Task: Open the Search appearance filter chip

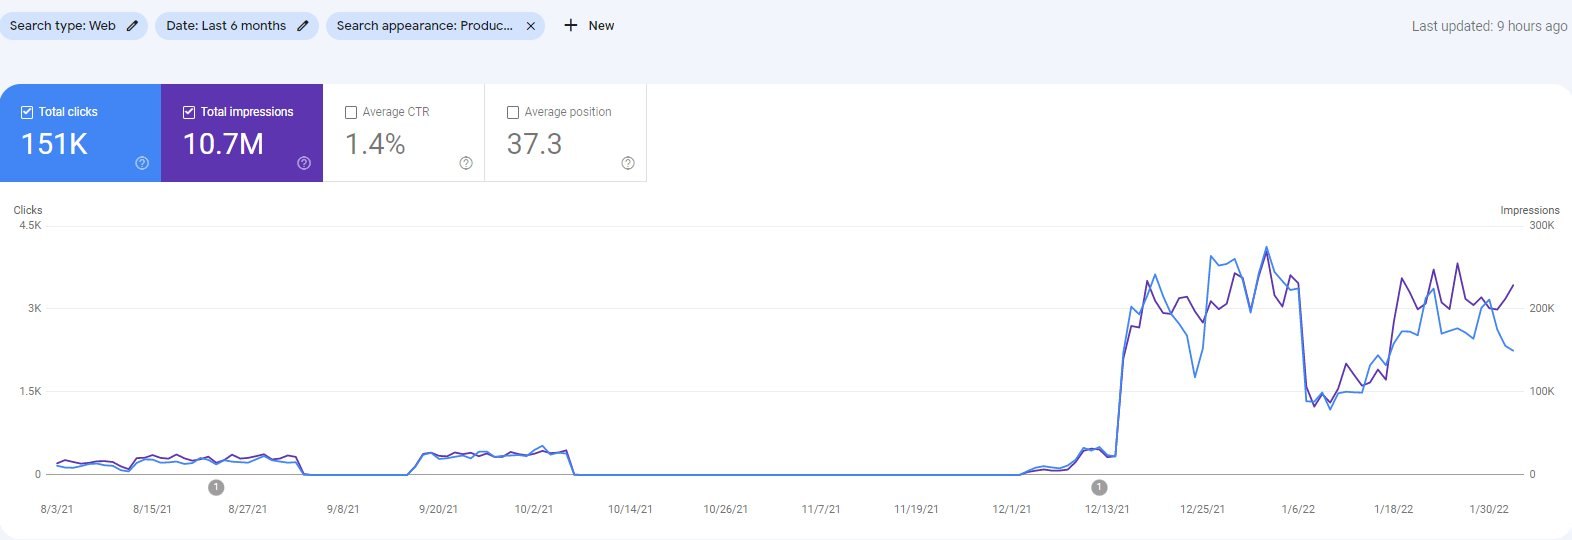Action: [x=424, y=26]
